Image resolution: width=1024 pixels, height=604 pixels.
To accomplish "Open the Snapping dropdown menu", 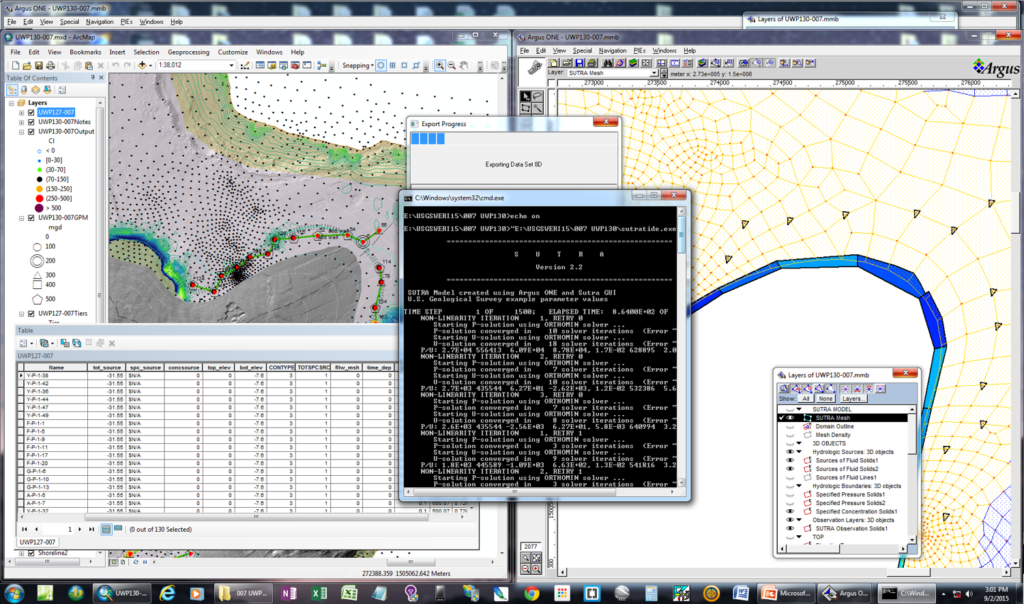I will tap(358, 65).
